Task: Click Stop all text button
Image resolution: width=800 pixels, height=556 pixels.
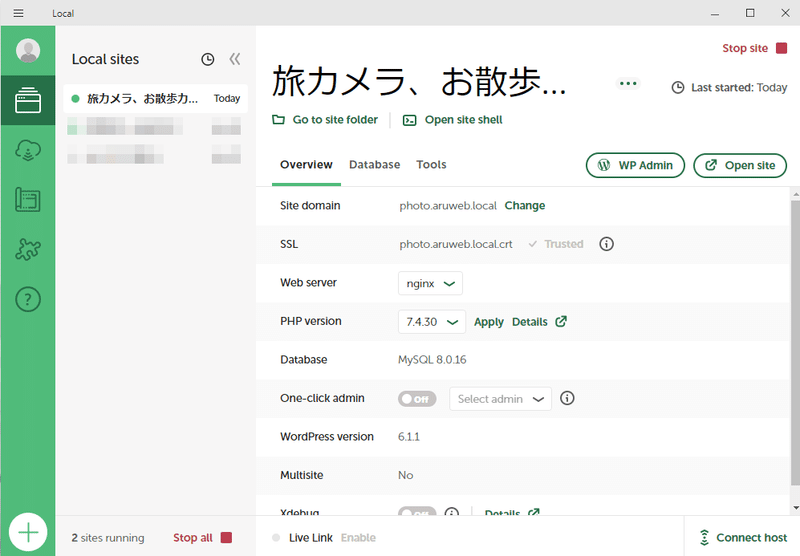Action: [x=193, y=537]
